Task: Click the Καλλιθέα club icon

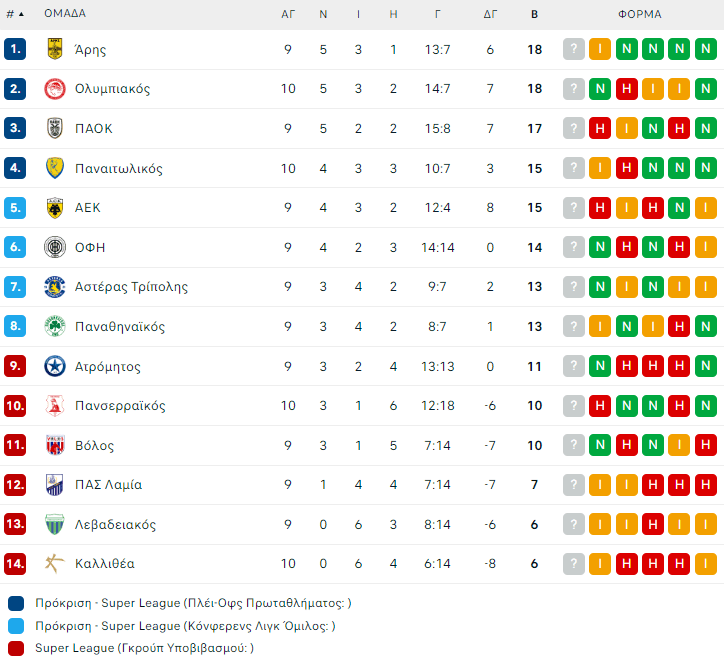Action: pos(55,564)
